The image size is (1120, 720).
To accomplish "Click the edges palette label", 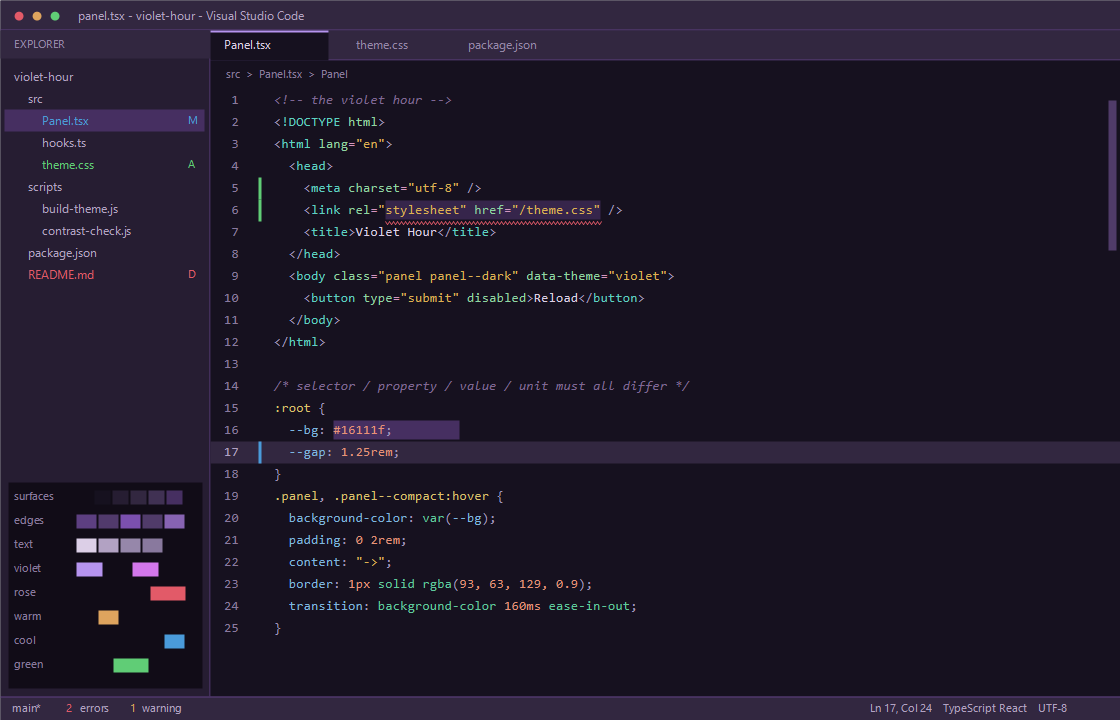I will pyautogui.click(x=29, y=521).
